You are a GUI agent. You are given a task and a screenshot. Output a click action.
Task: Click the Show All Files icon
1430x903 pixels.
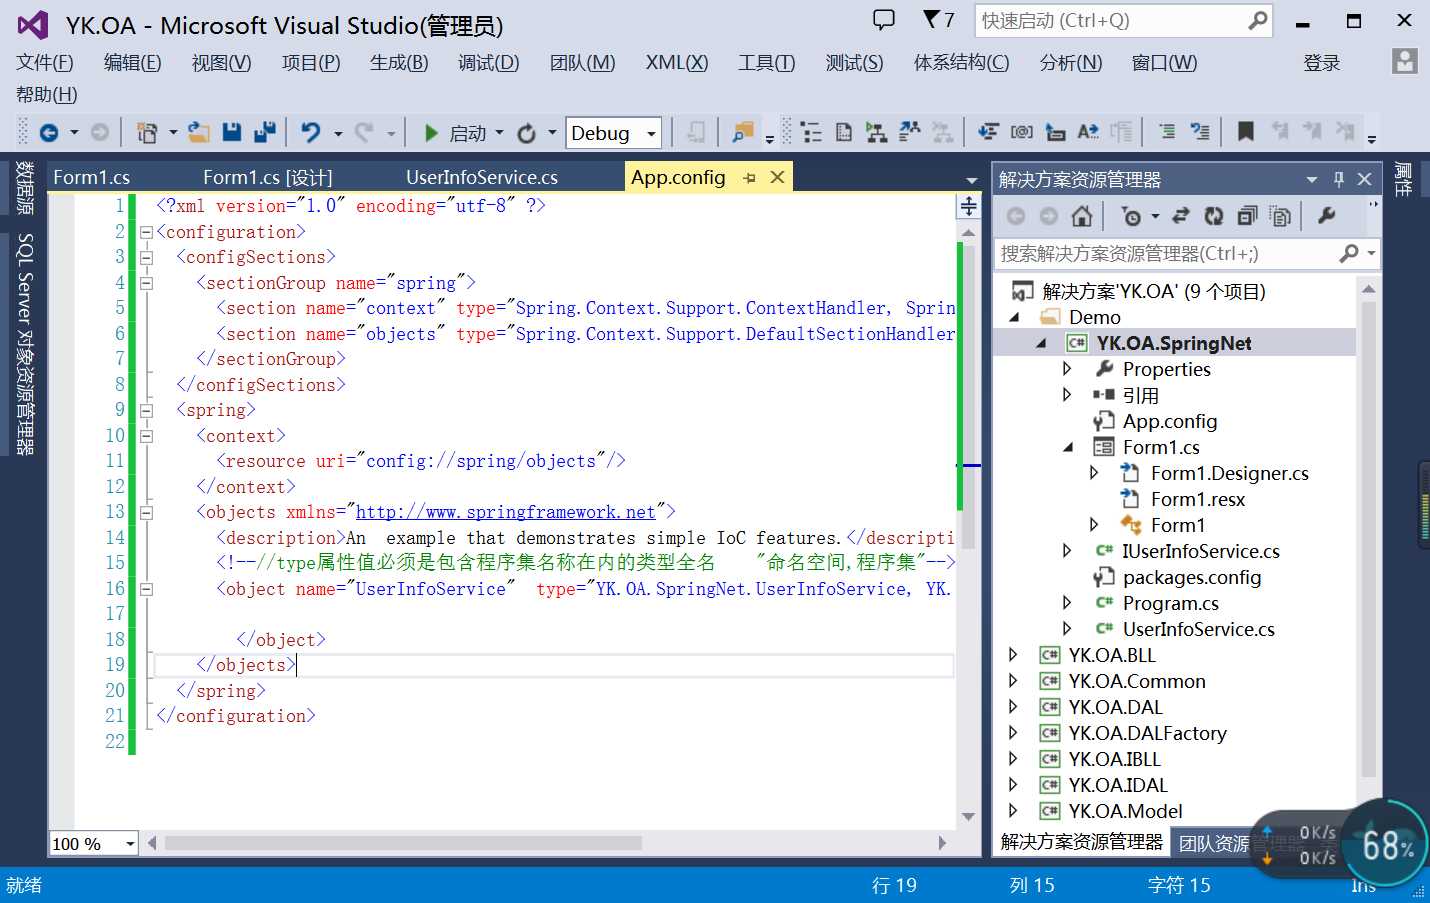pos(1280,216)
